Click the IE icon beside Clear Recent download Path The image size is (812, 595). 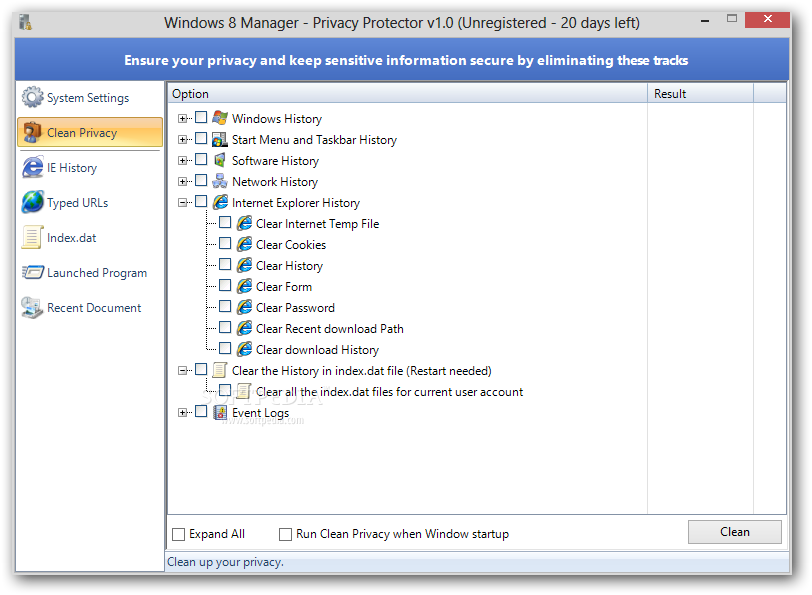point(244,328)
